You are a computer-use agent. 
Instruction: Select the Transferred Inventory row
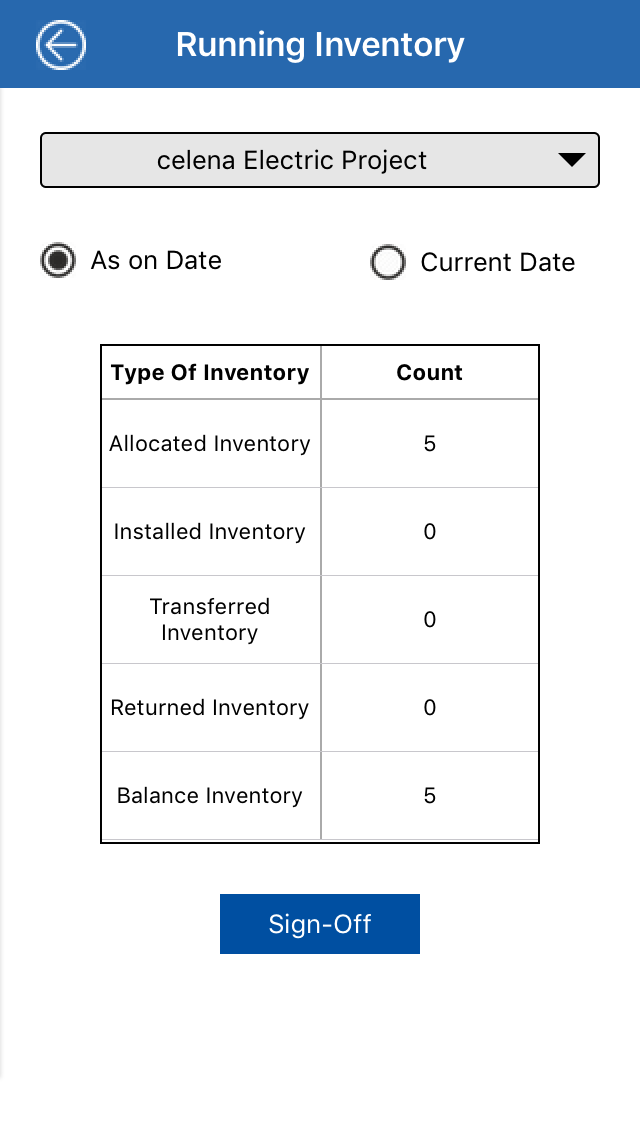tap(210, 620)
